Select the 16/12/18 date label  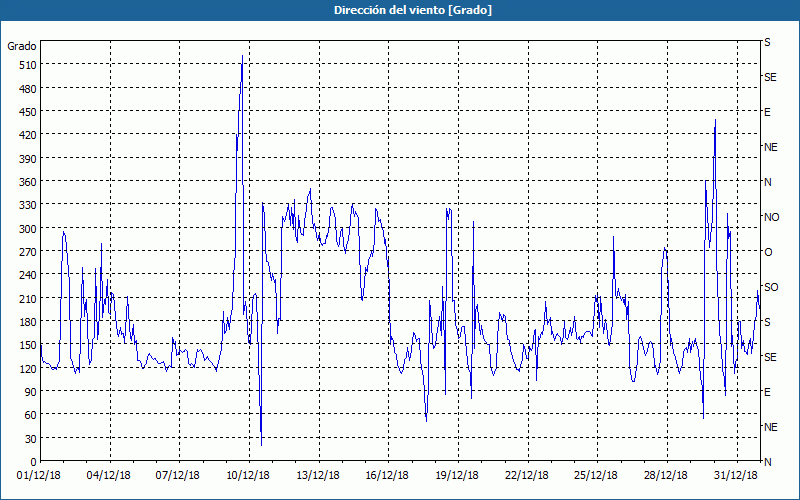click(x=387, y=476)
